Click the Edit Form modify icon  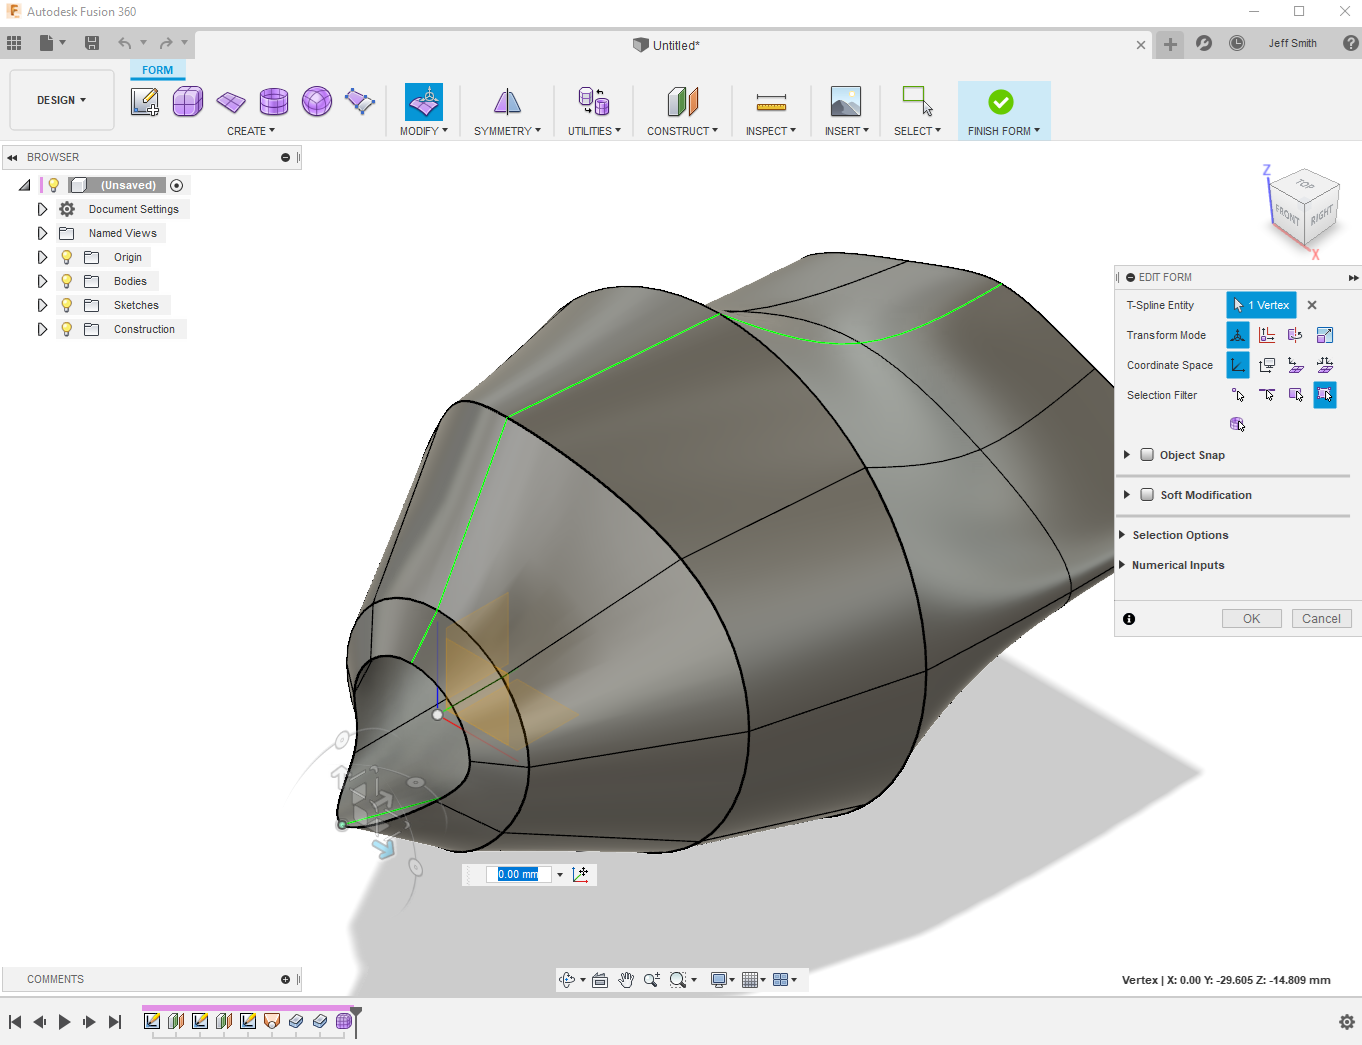coord(424,101)
